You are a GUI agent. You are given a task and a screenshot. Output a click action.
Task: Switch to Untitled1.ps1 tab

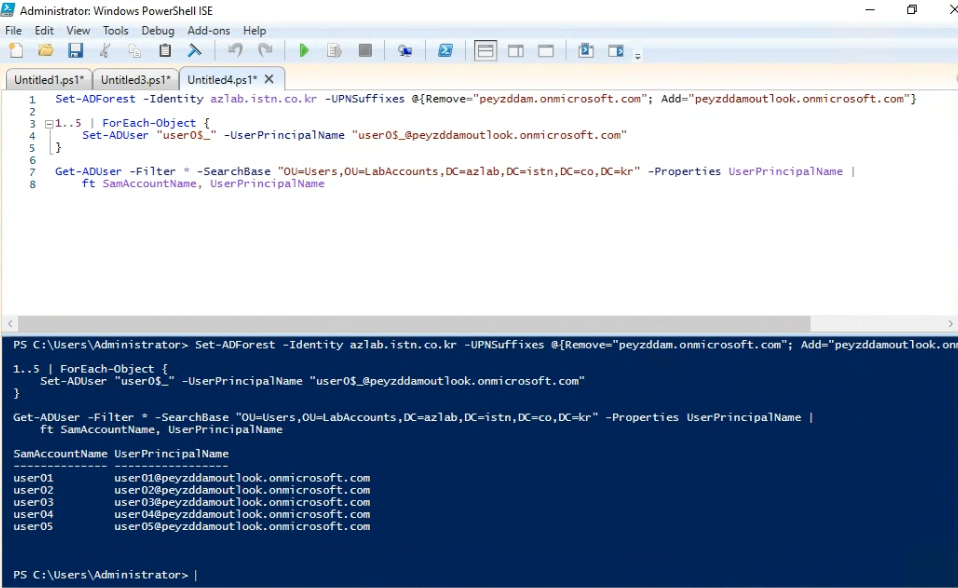(x=49, y=79)
